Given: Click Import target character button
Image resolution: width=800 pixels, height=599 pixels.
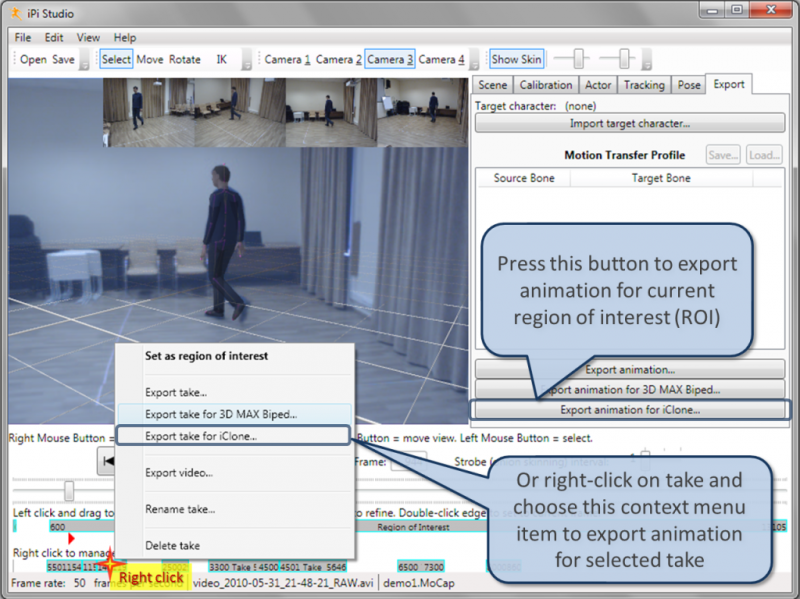Looking at the screenshot, I should [630, 123].
